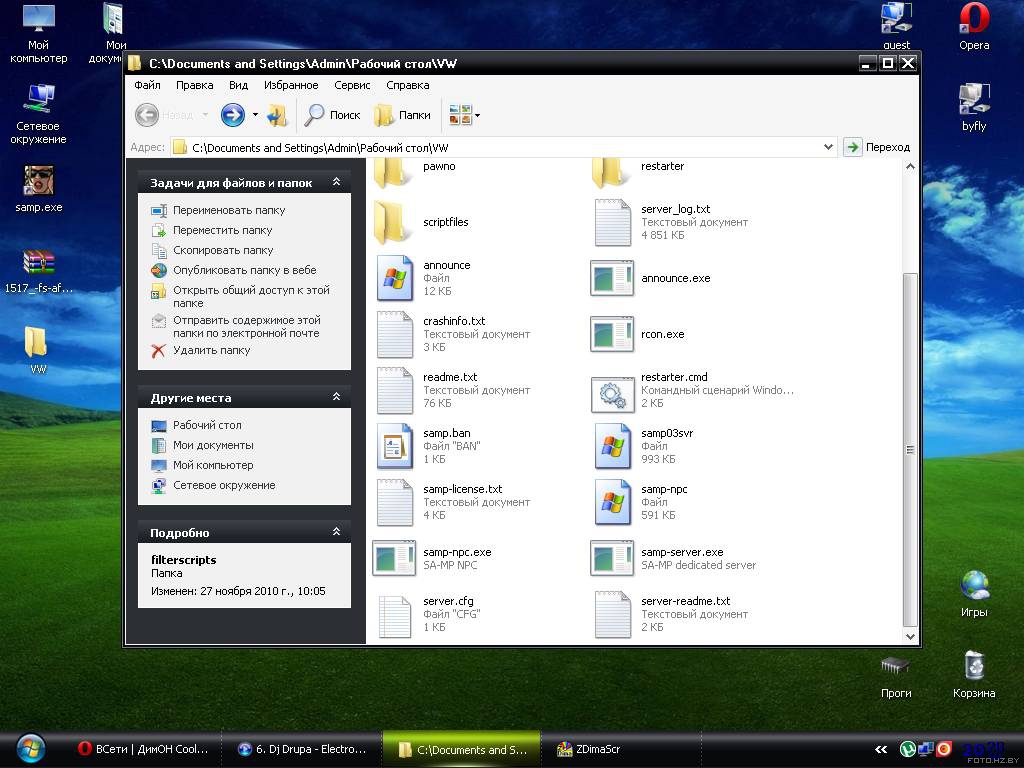The image size is (1024, 768).
Task: Select the restarter.cmd script icon
Action: [612, 394]
